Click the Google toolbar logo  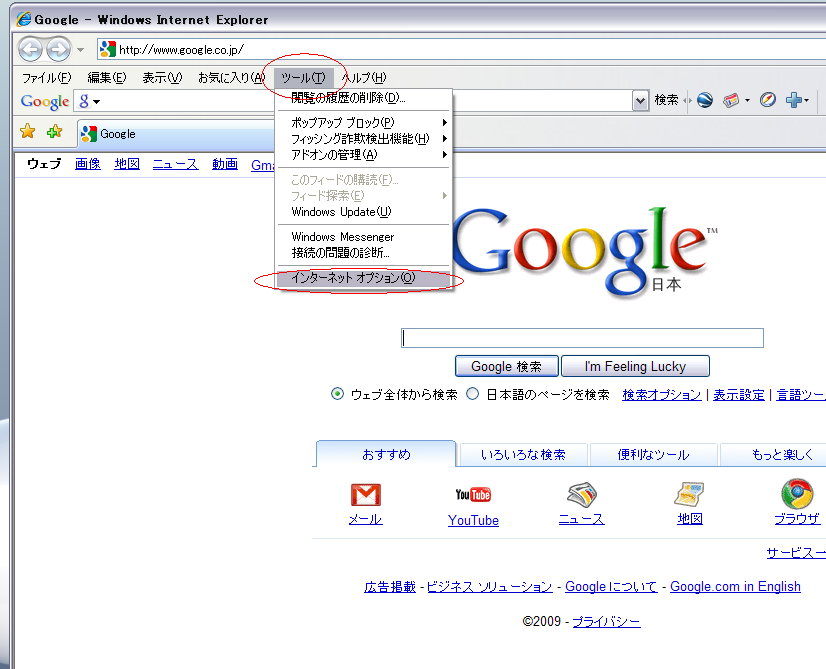45,101
